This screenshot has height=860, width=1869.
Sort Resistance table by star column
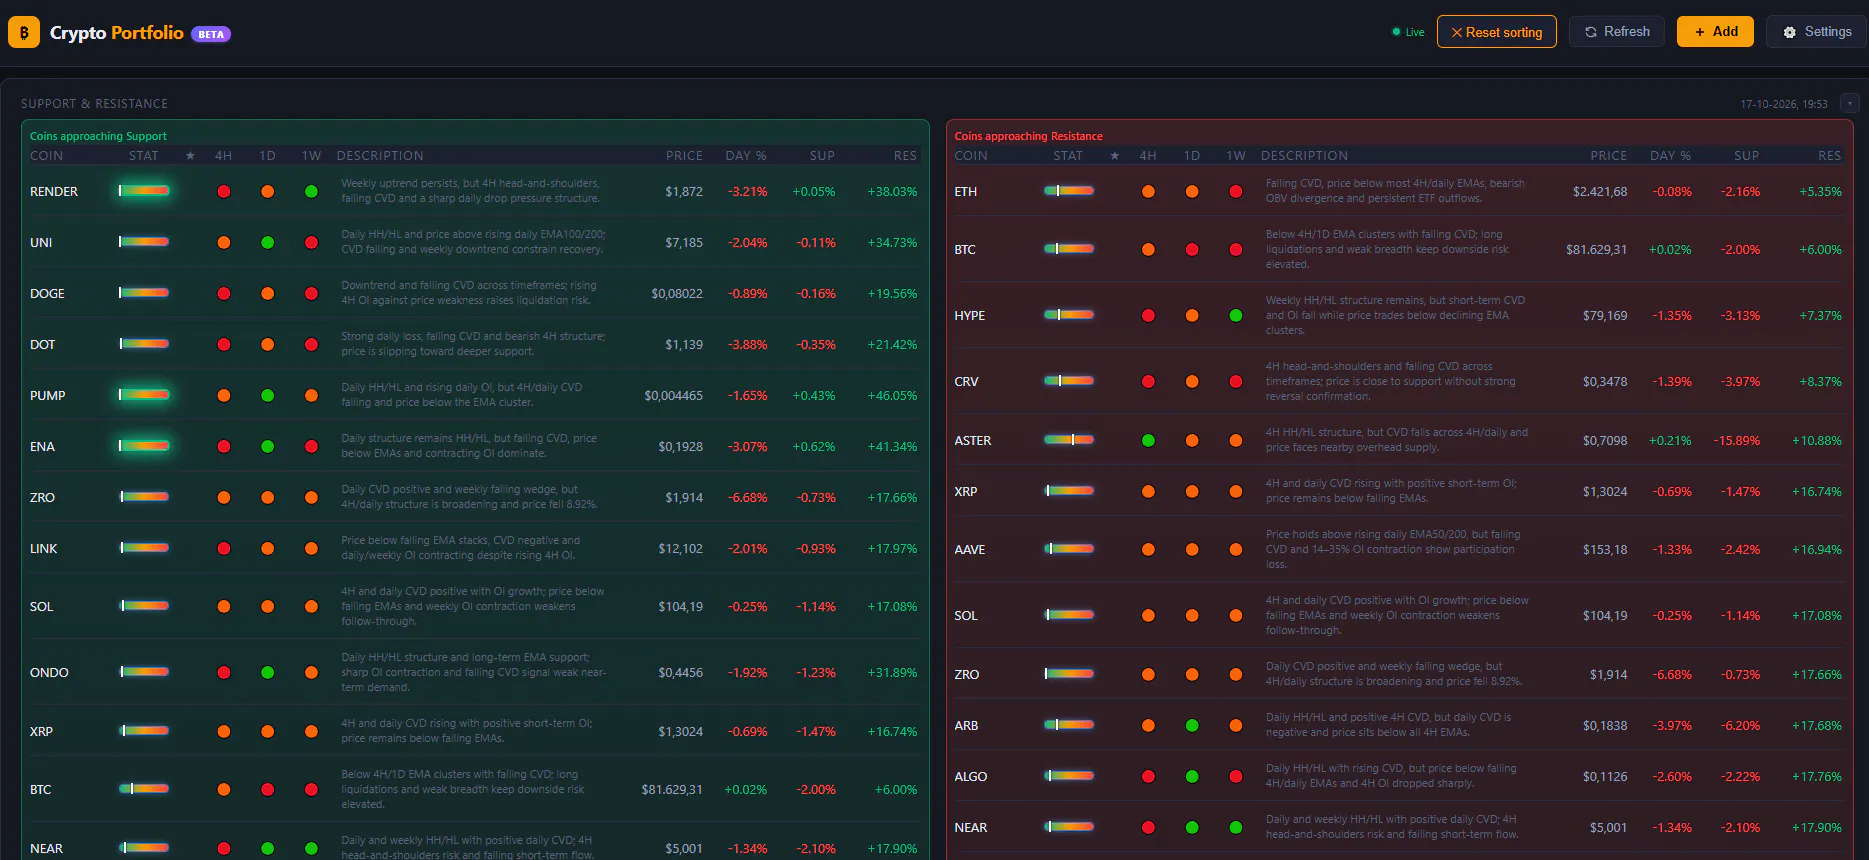1115,156
